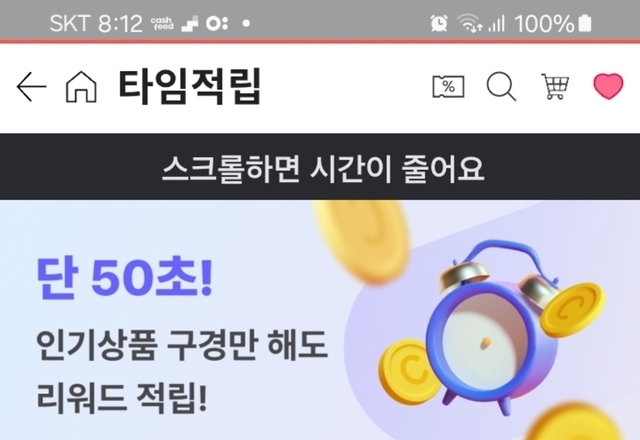Tap the gold coin left of clock
This screenshot has height=440, width=640.
[x=409, y=372]
